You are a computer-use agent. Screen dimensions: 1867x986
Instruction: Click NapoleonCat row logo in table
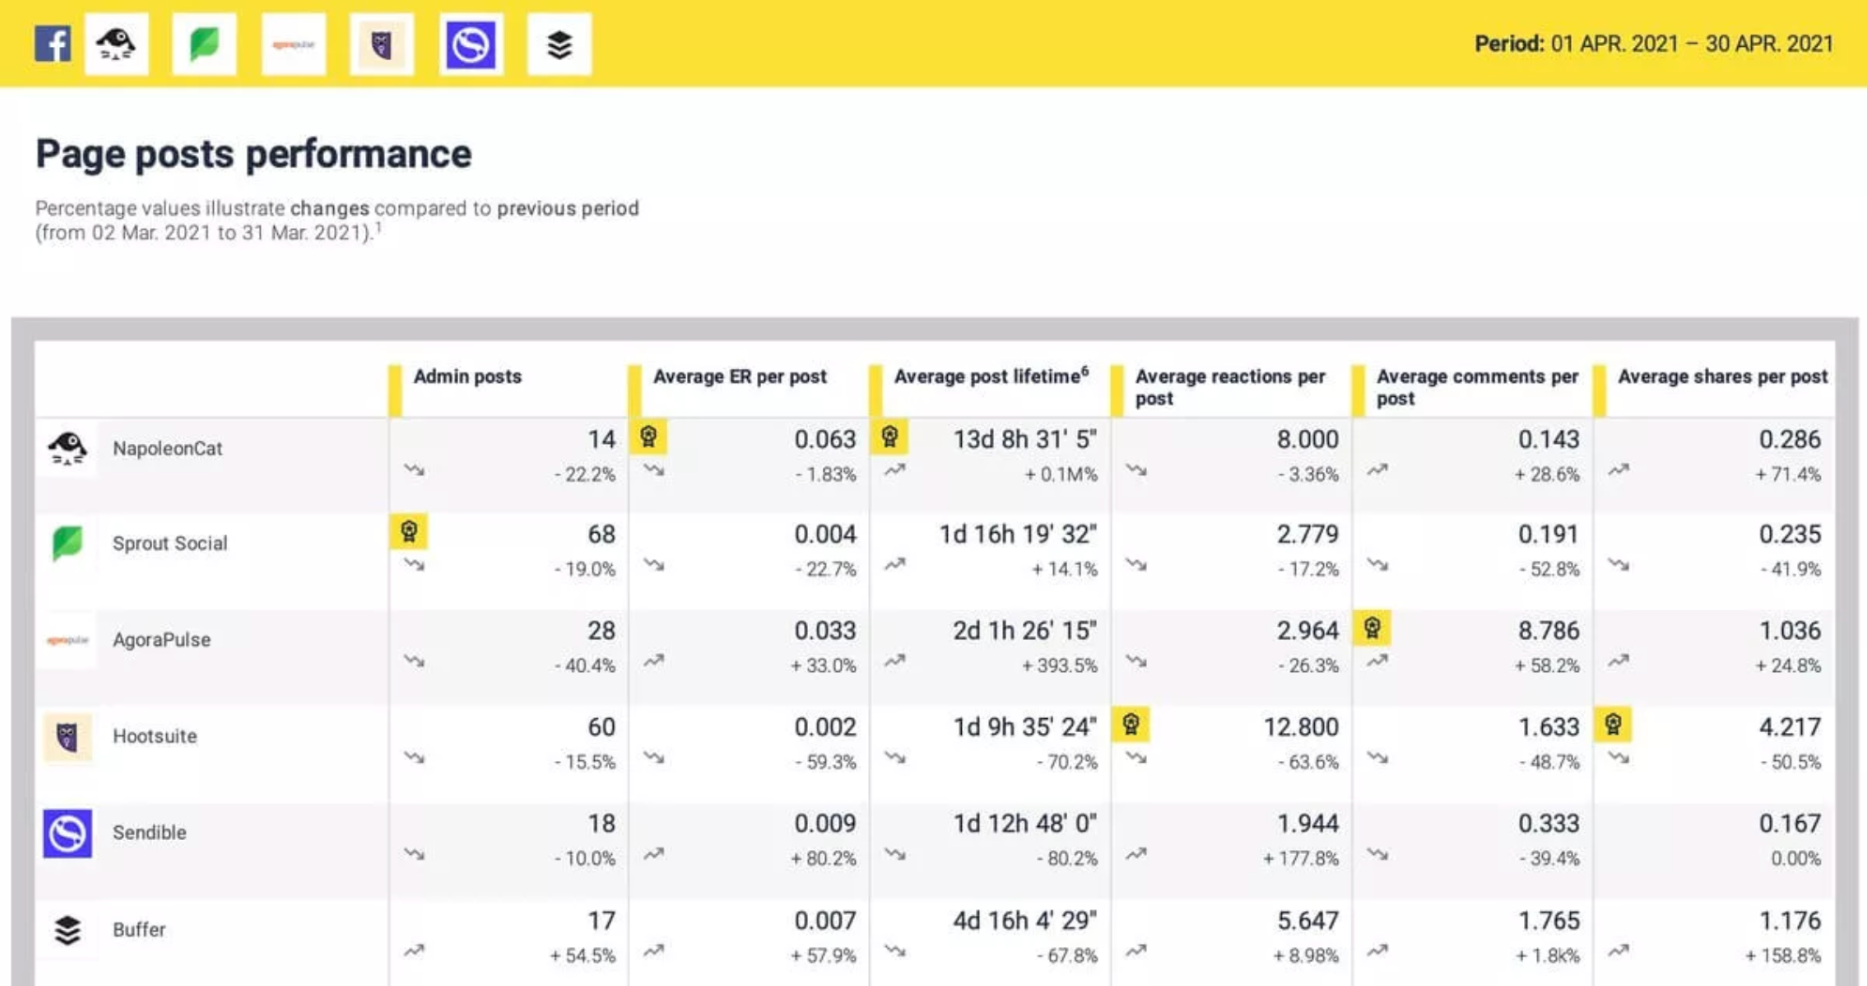click(x=68, y=448)
